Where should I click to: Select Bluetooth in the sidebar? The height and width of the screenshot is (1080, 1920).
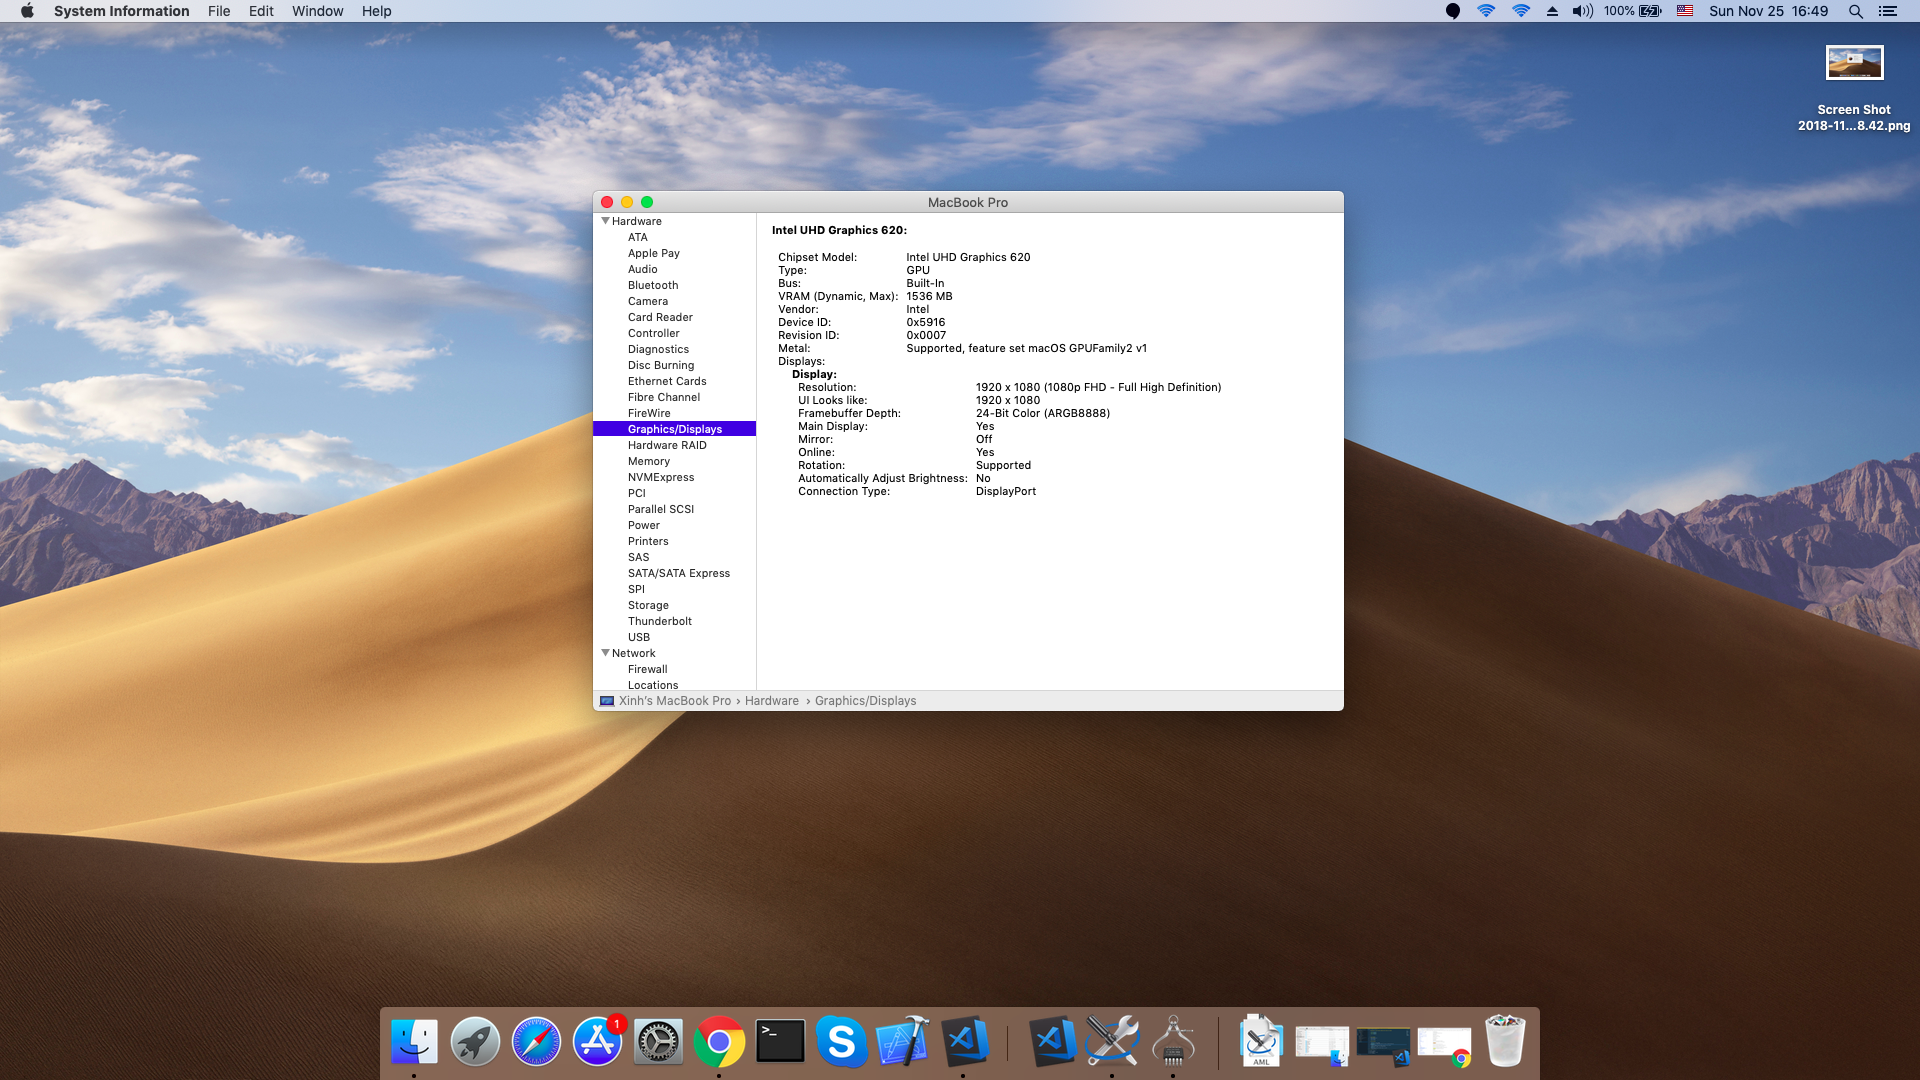(653, 285)
